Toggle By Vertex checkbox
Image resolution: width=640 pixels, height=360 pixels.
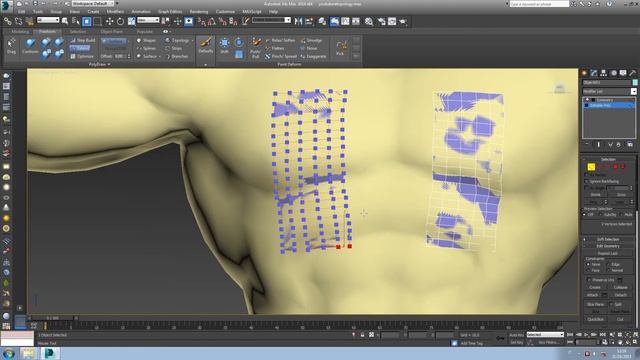587,175
